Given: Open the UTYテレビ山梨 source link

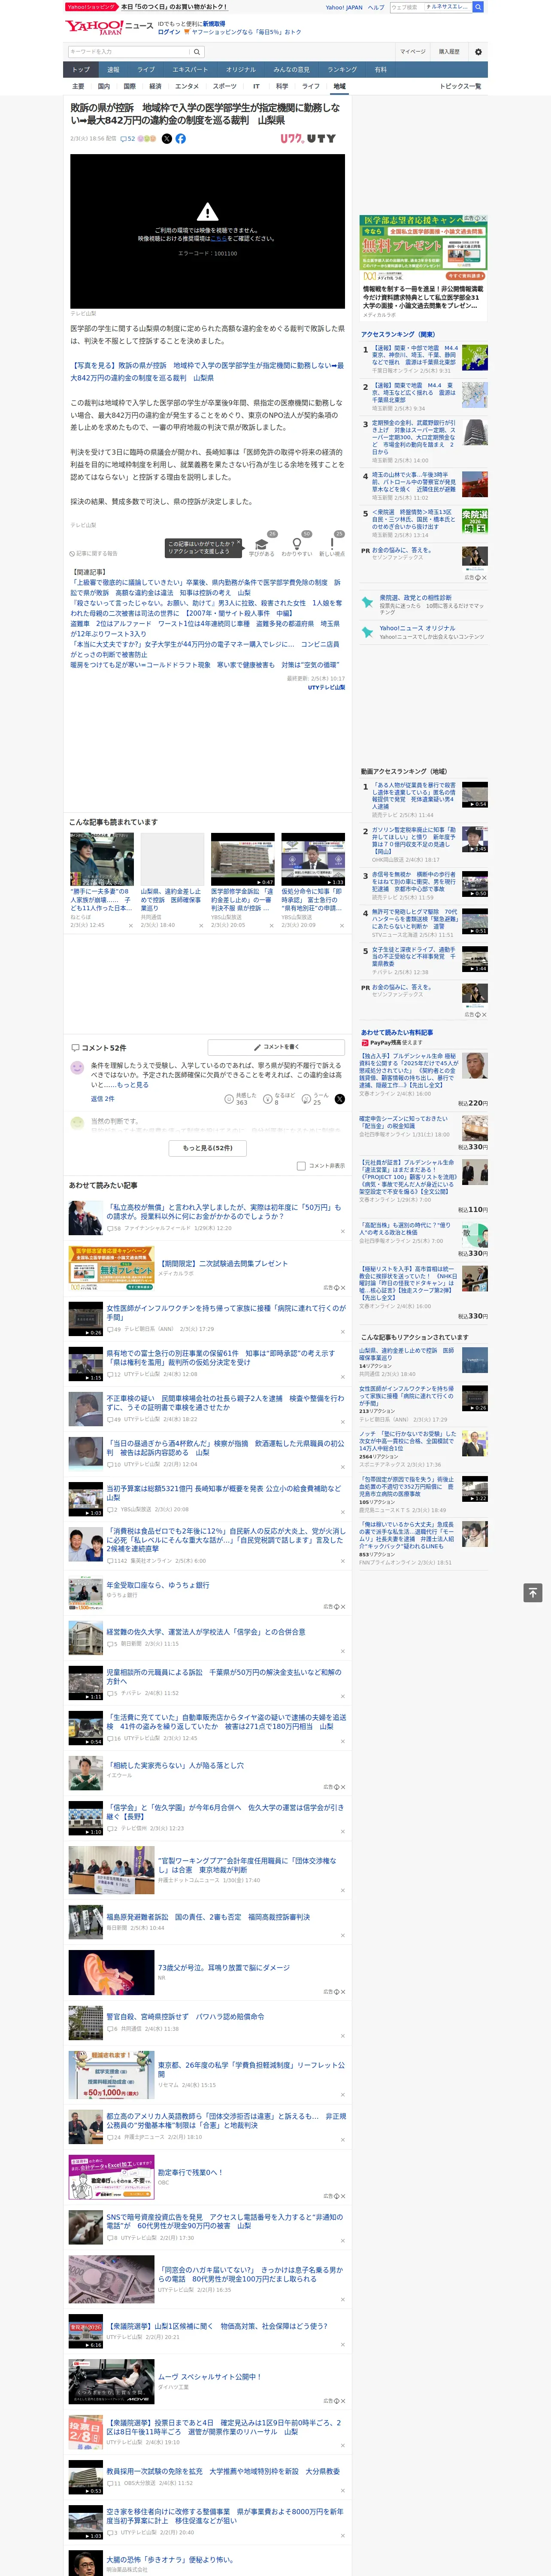Looking at the screenshot, I should tap(326, 687).
